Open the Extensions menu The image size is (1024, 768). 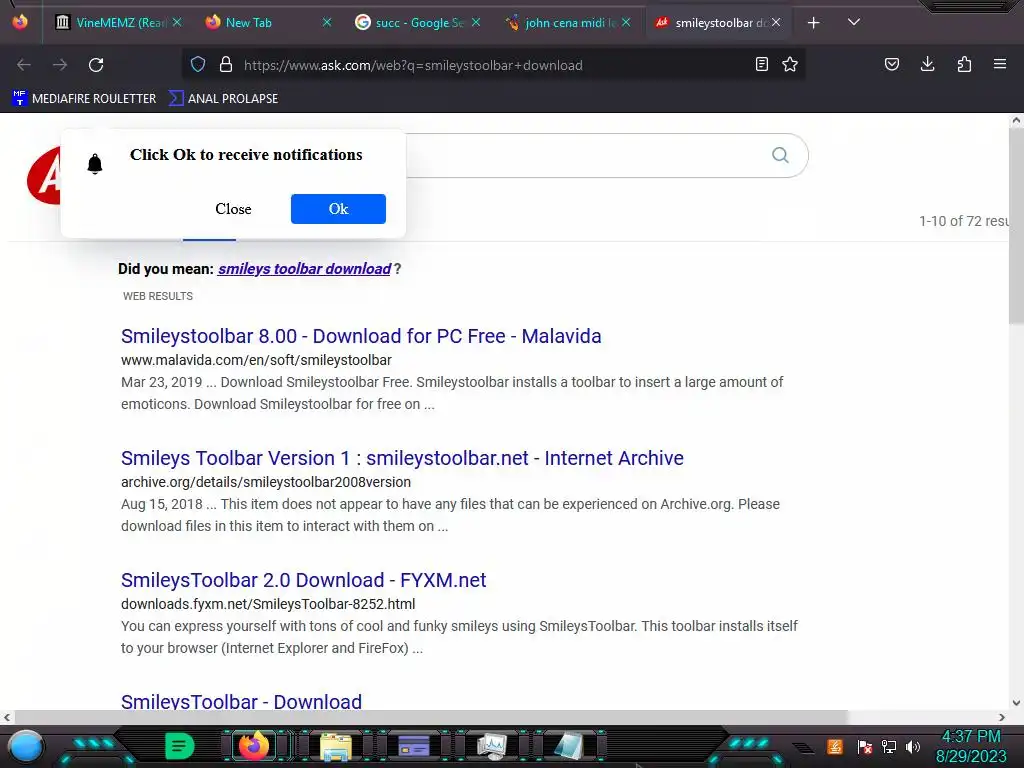pyautogui.click(x=964, y=64)
